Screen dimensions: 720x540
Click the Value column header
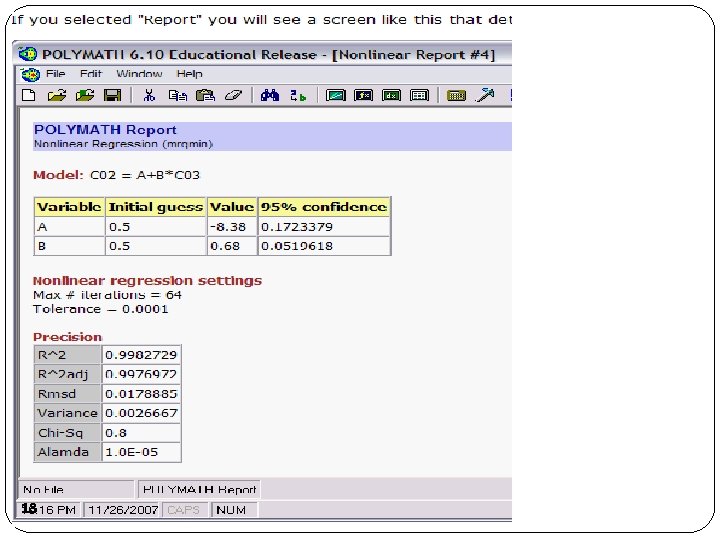point(232,207)
